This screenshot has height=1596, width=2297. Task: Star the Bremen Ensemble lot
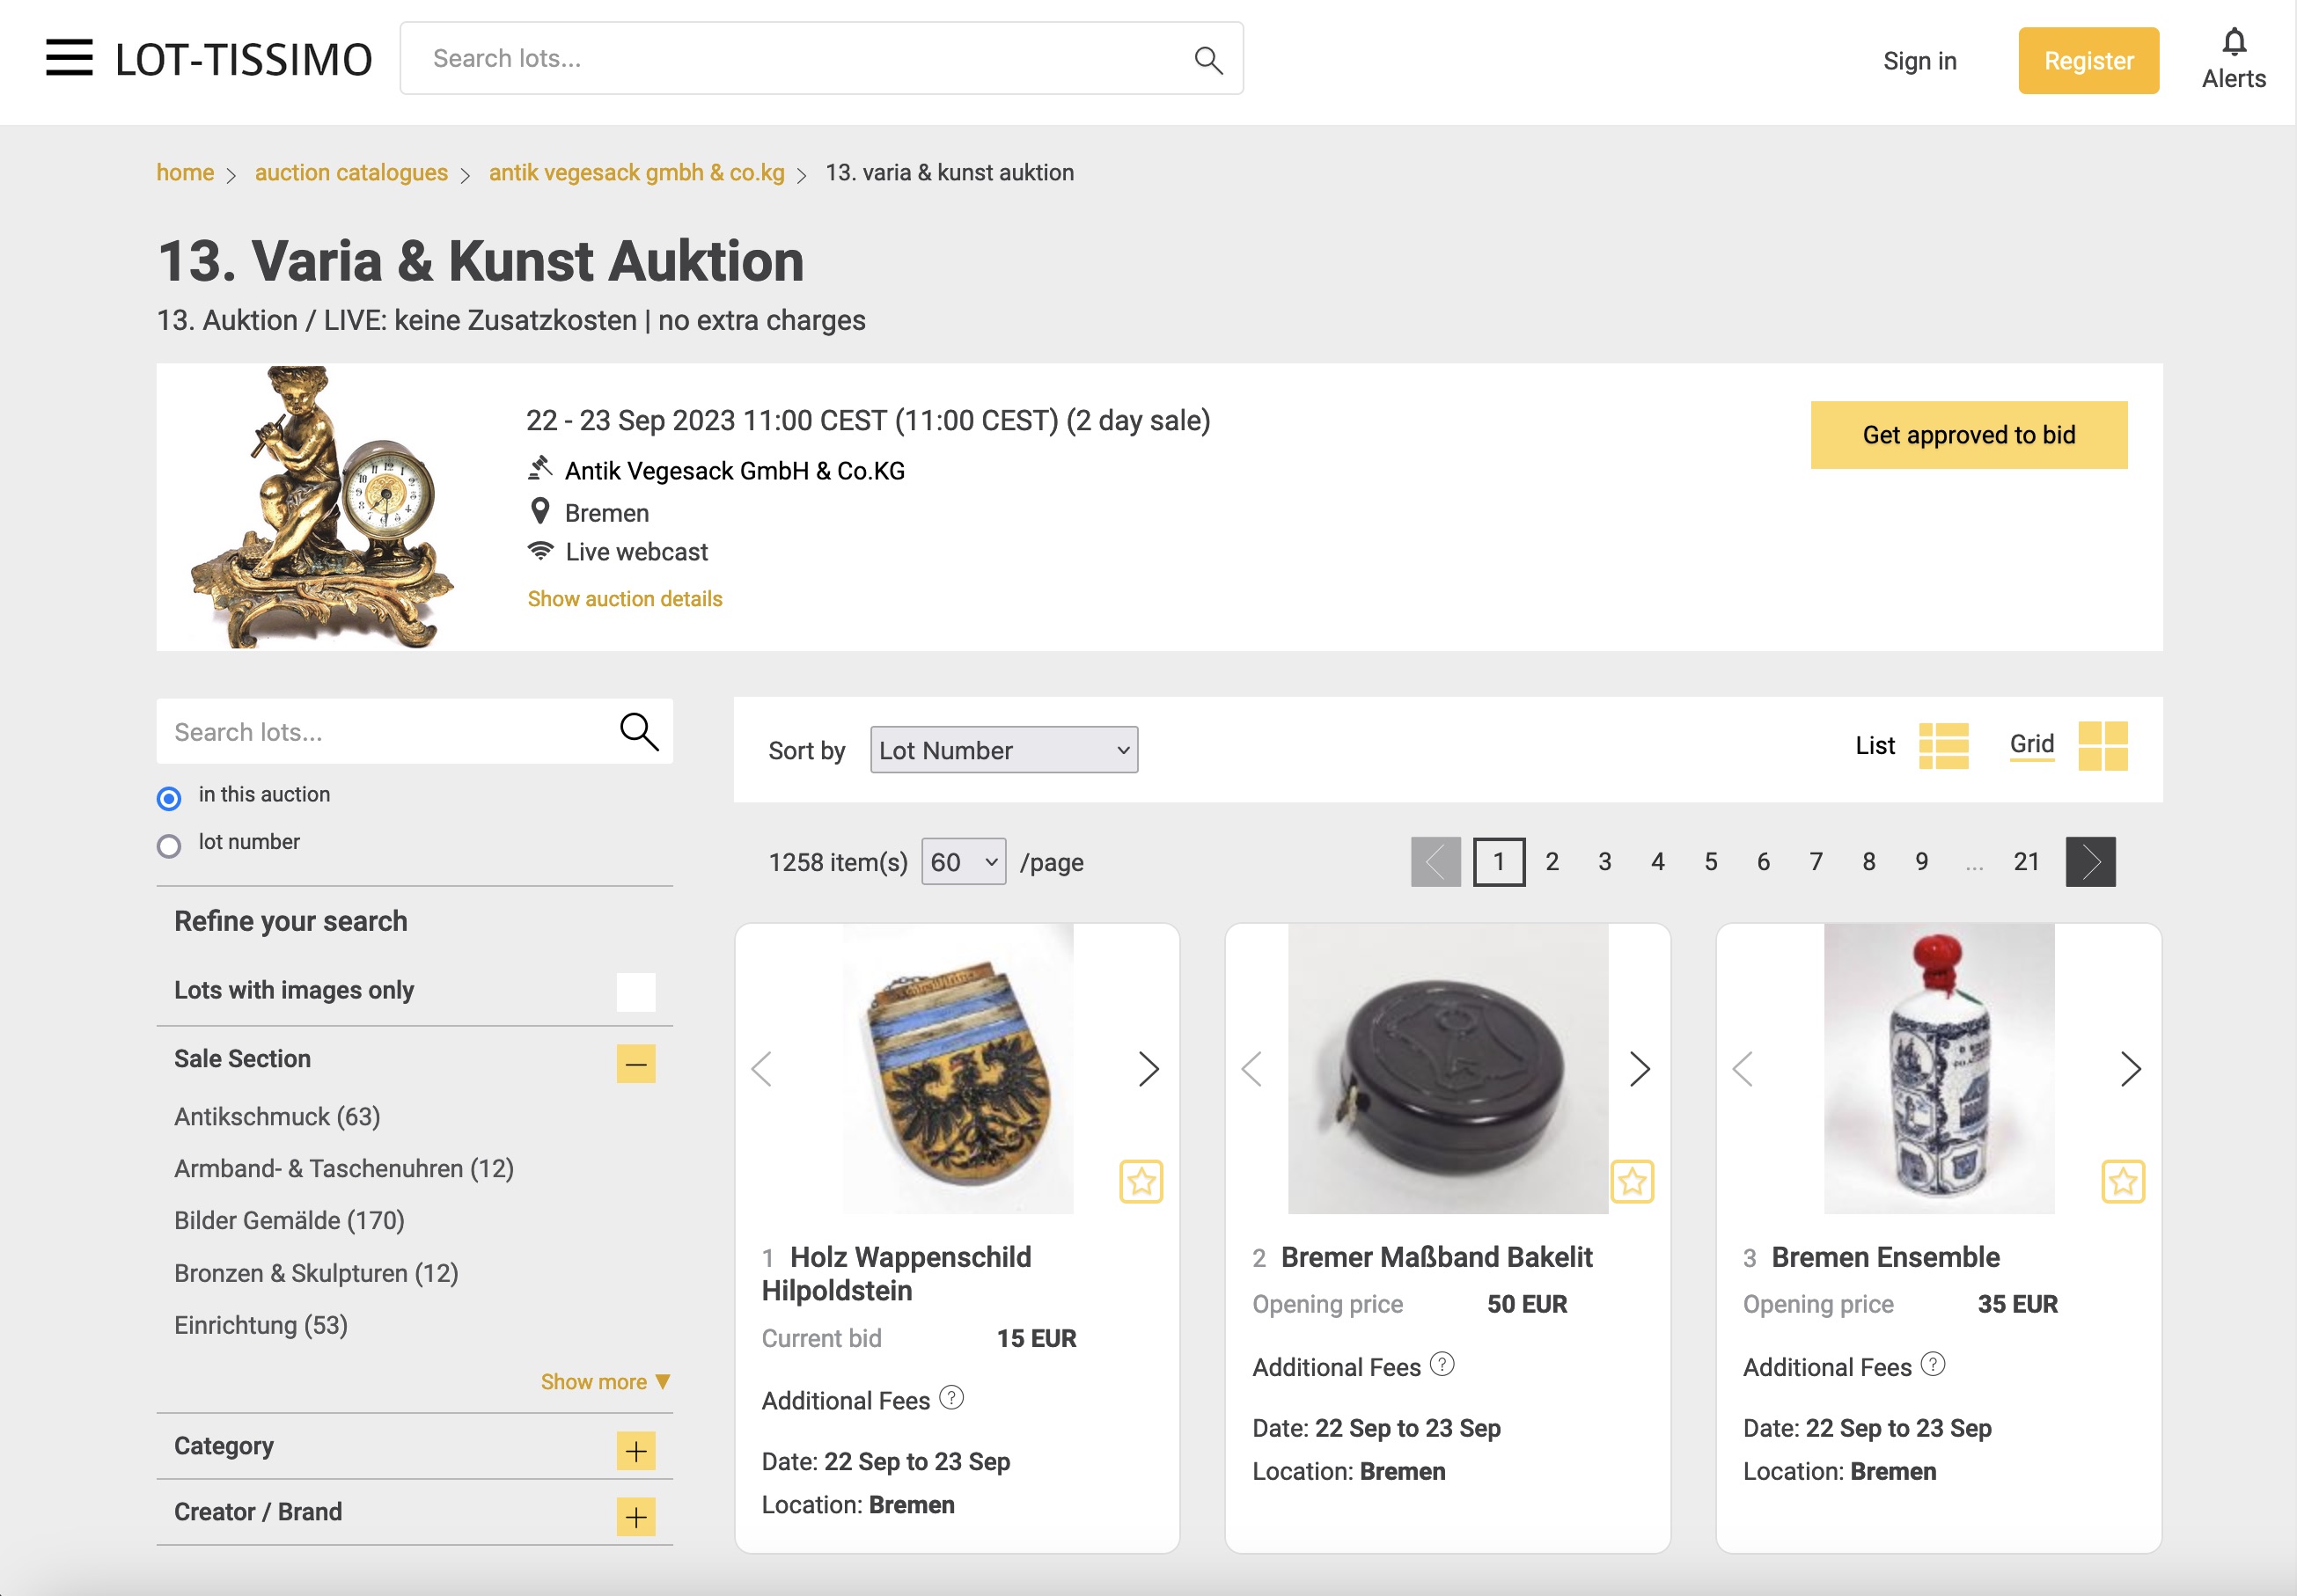point(2123,1181)
